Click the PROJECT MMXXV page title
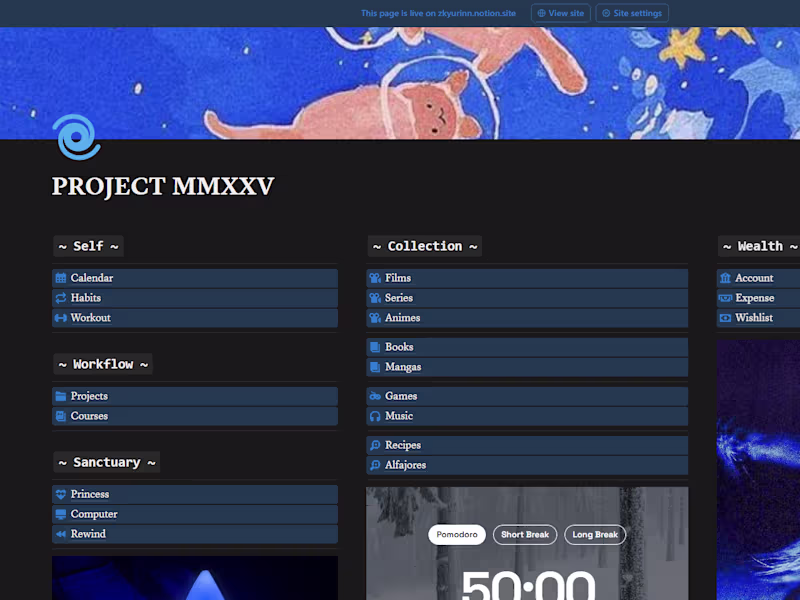Image resolution: width=800 pixels, height=600 pixels. pos(163,186)
